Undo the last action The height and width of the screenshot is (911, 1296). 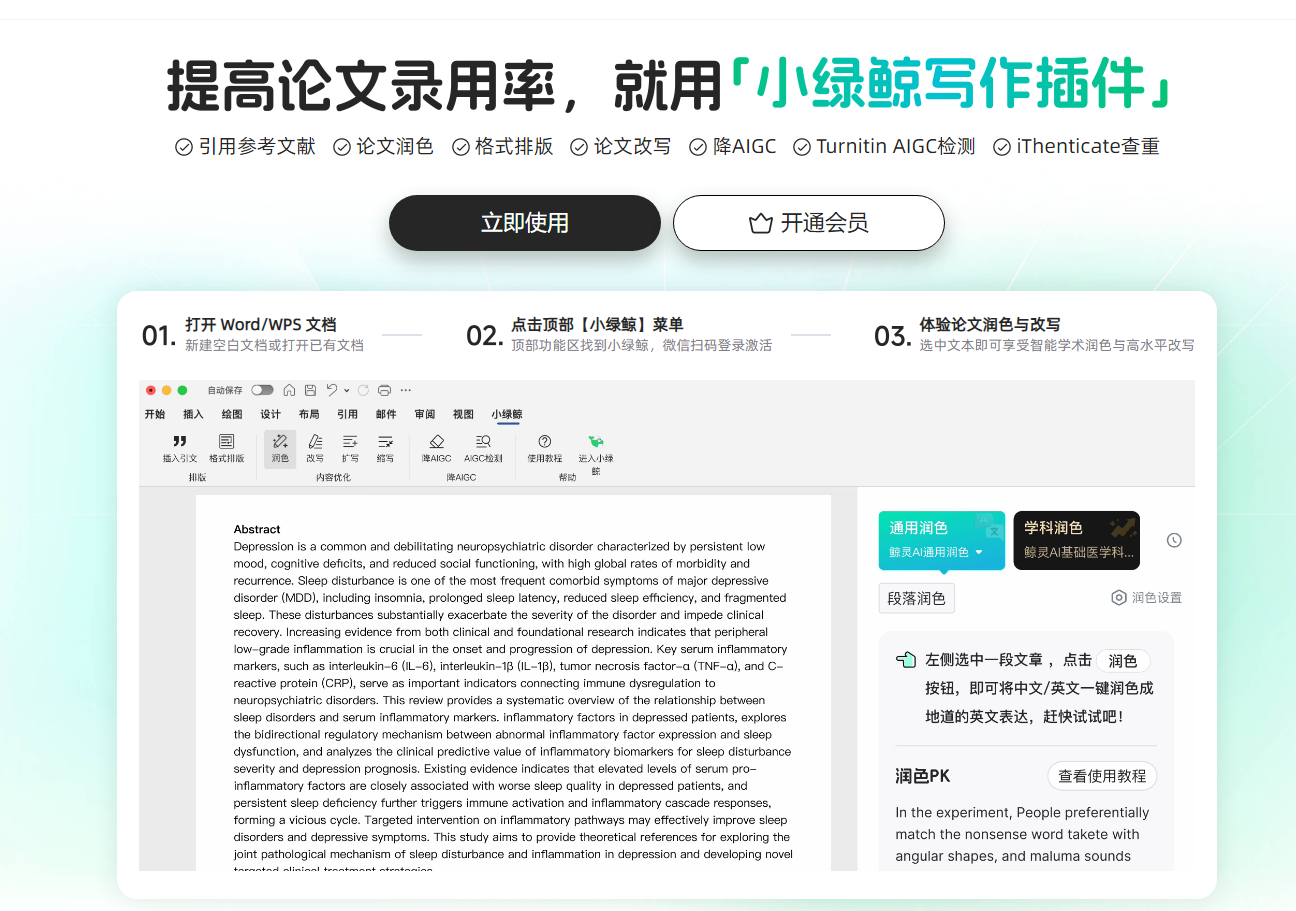tap(332, 390)
